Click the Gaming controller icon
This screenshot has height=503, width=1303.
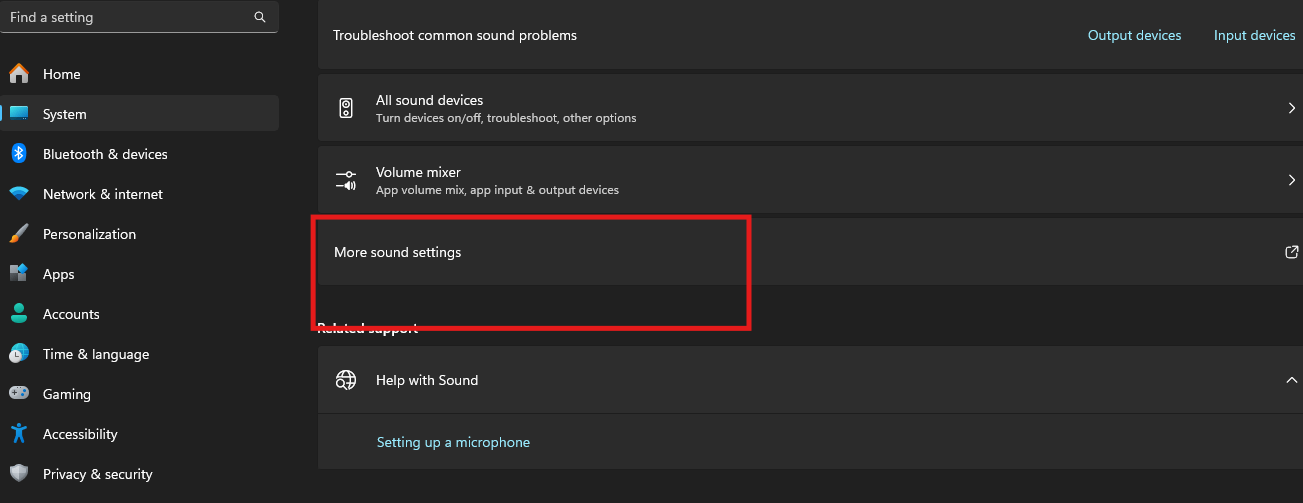click(x=18, y=394)
